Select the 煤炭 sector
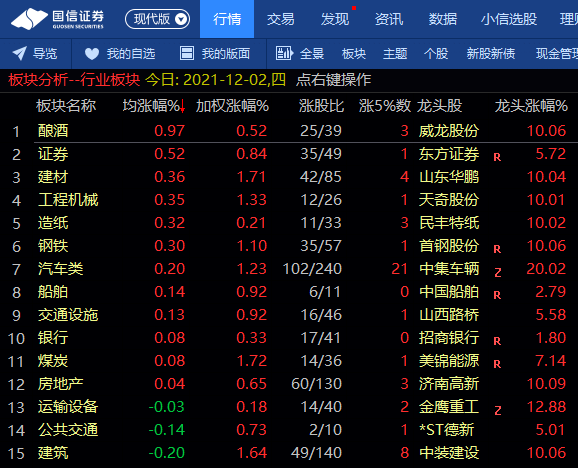The width and height of the screenshot is (578, 468). pyautogui.click(x=53, y=361)
